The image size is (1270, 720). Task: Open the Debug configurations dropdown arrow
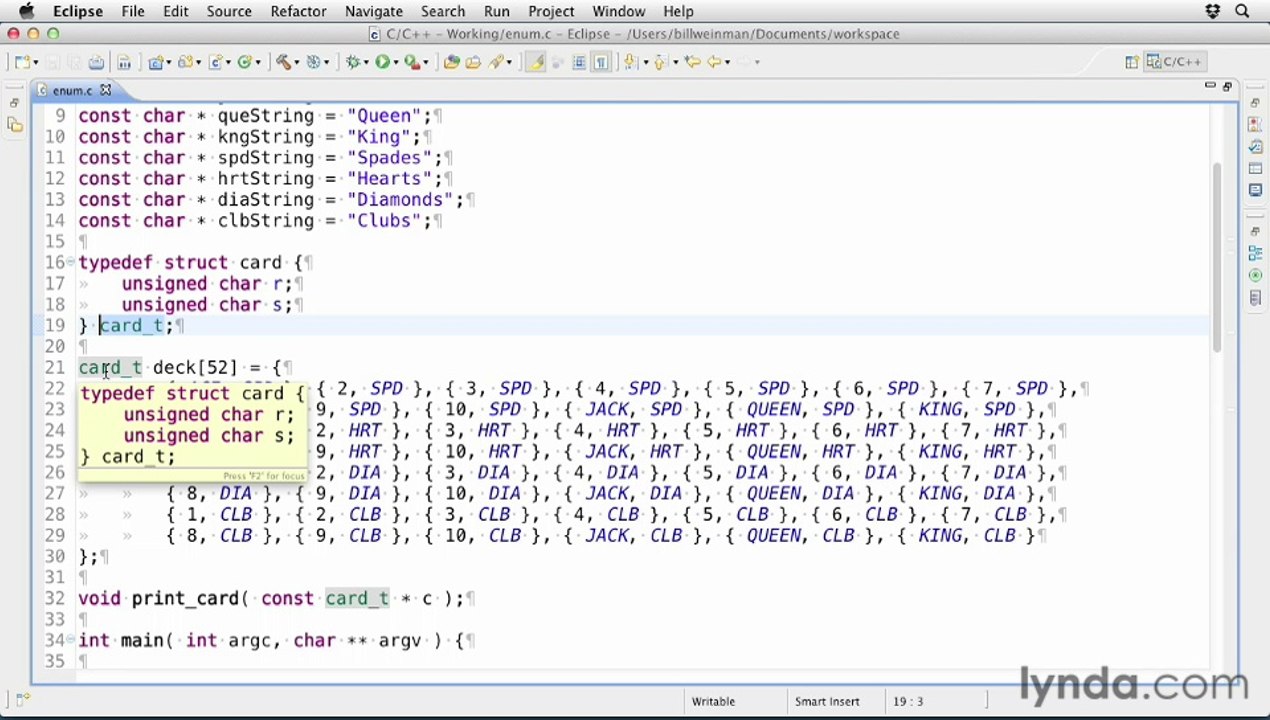[x=365, y=62]
